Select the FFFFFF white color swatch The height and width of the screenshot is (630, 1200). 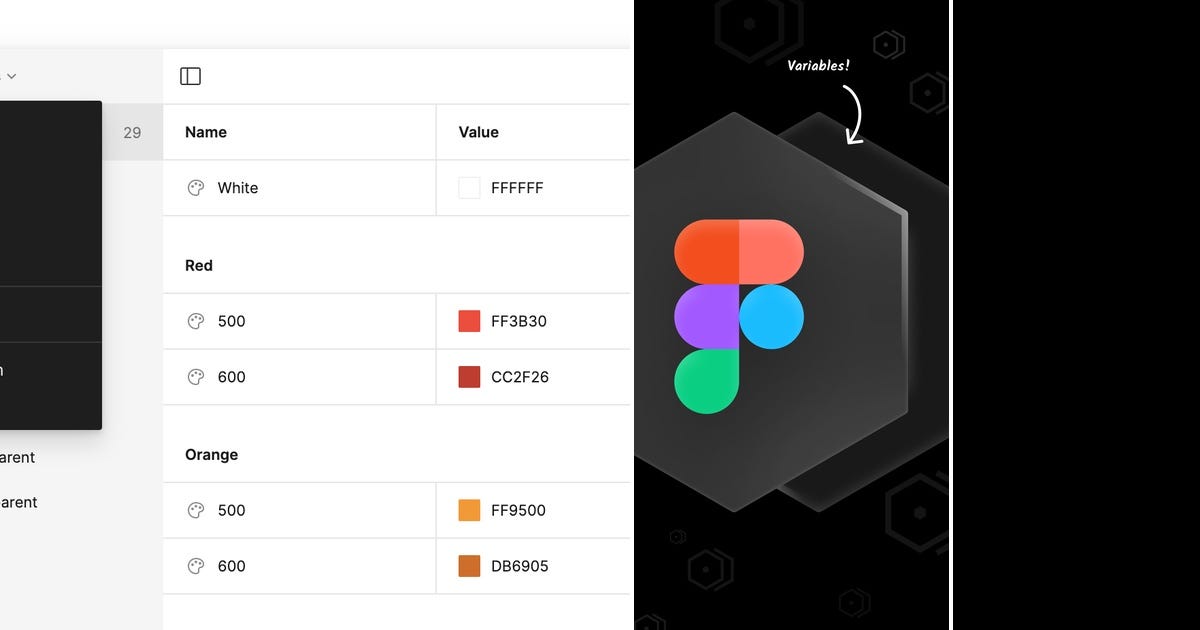coord(469,187)
